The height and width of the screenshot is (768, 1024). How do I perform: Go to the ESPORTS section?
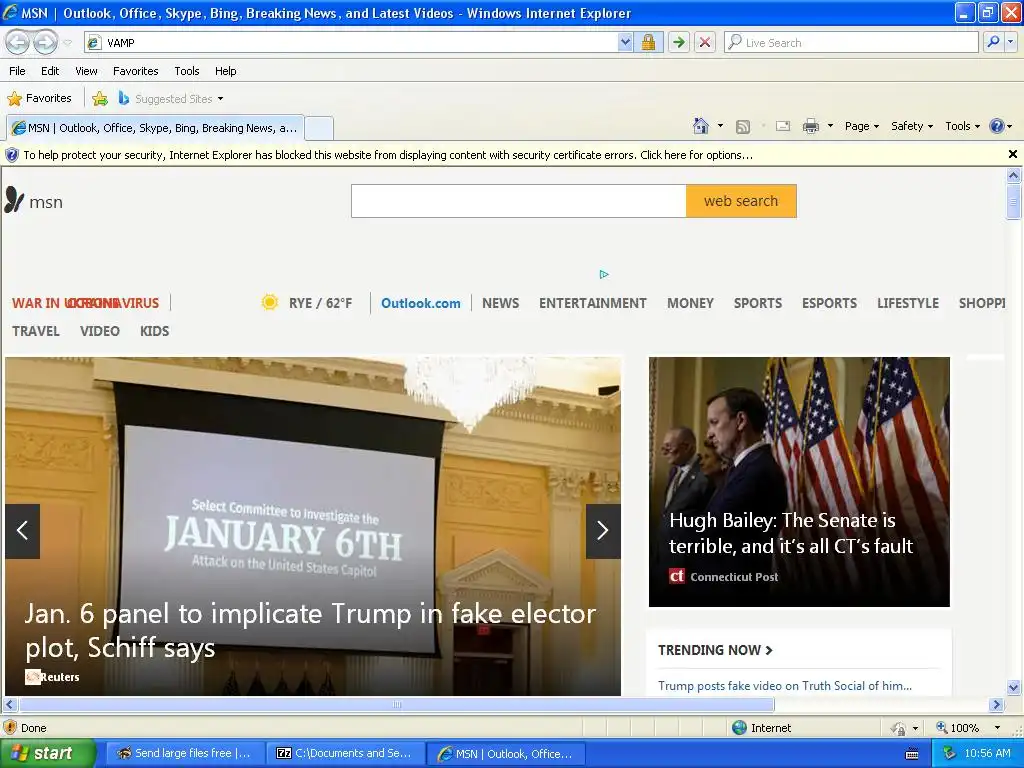[829, 303]
